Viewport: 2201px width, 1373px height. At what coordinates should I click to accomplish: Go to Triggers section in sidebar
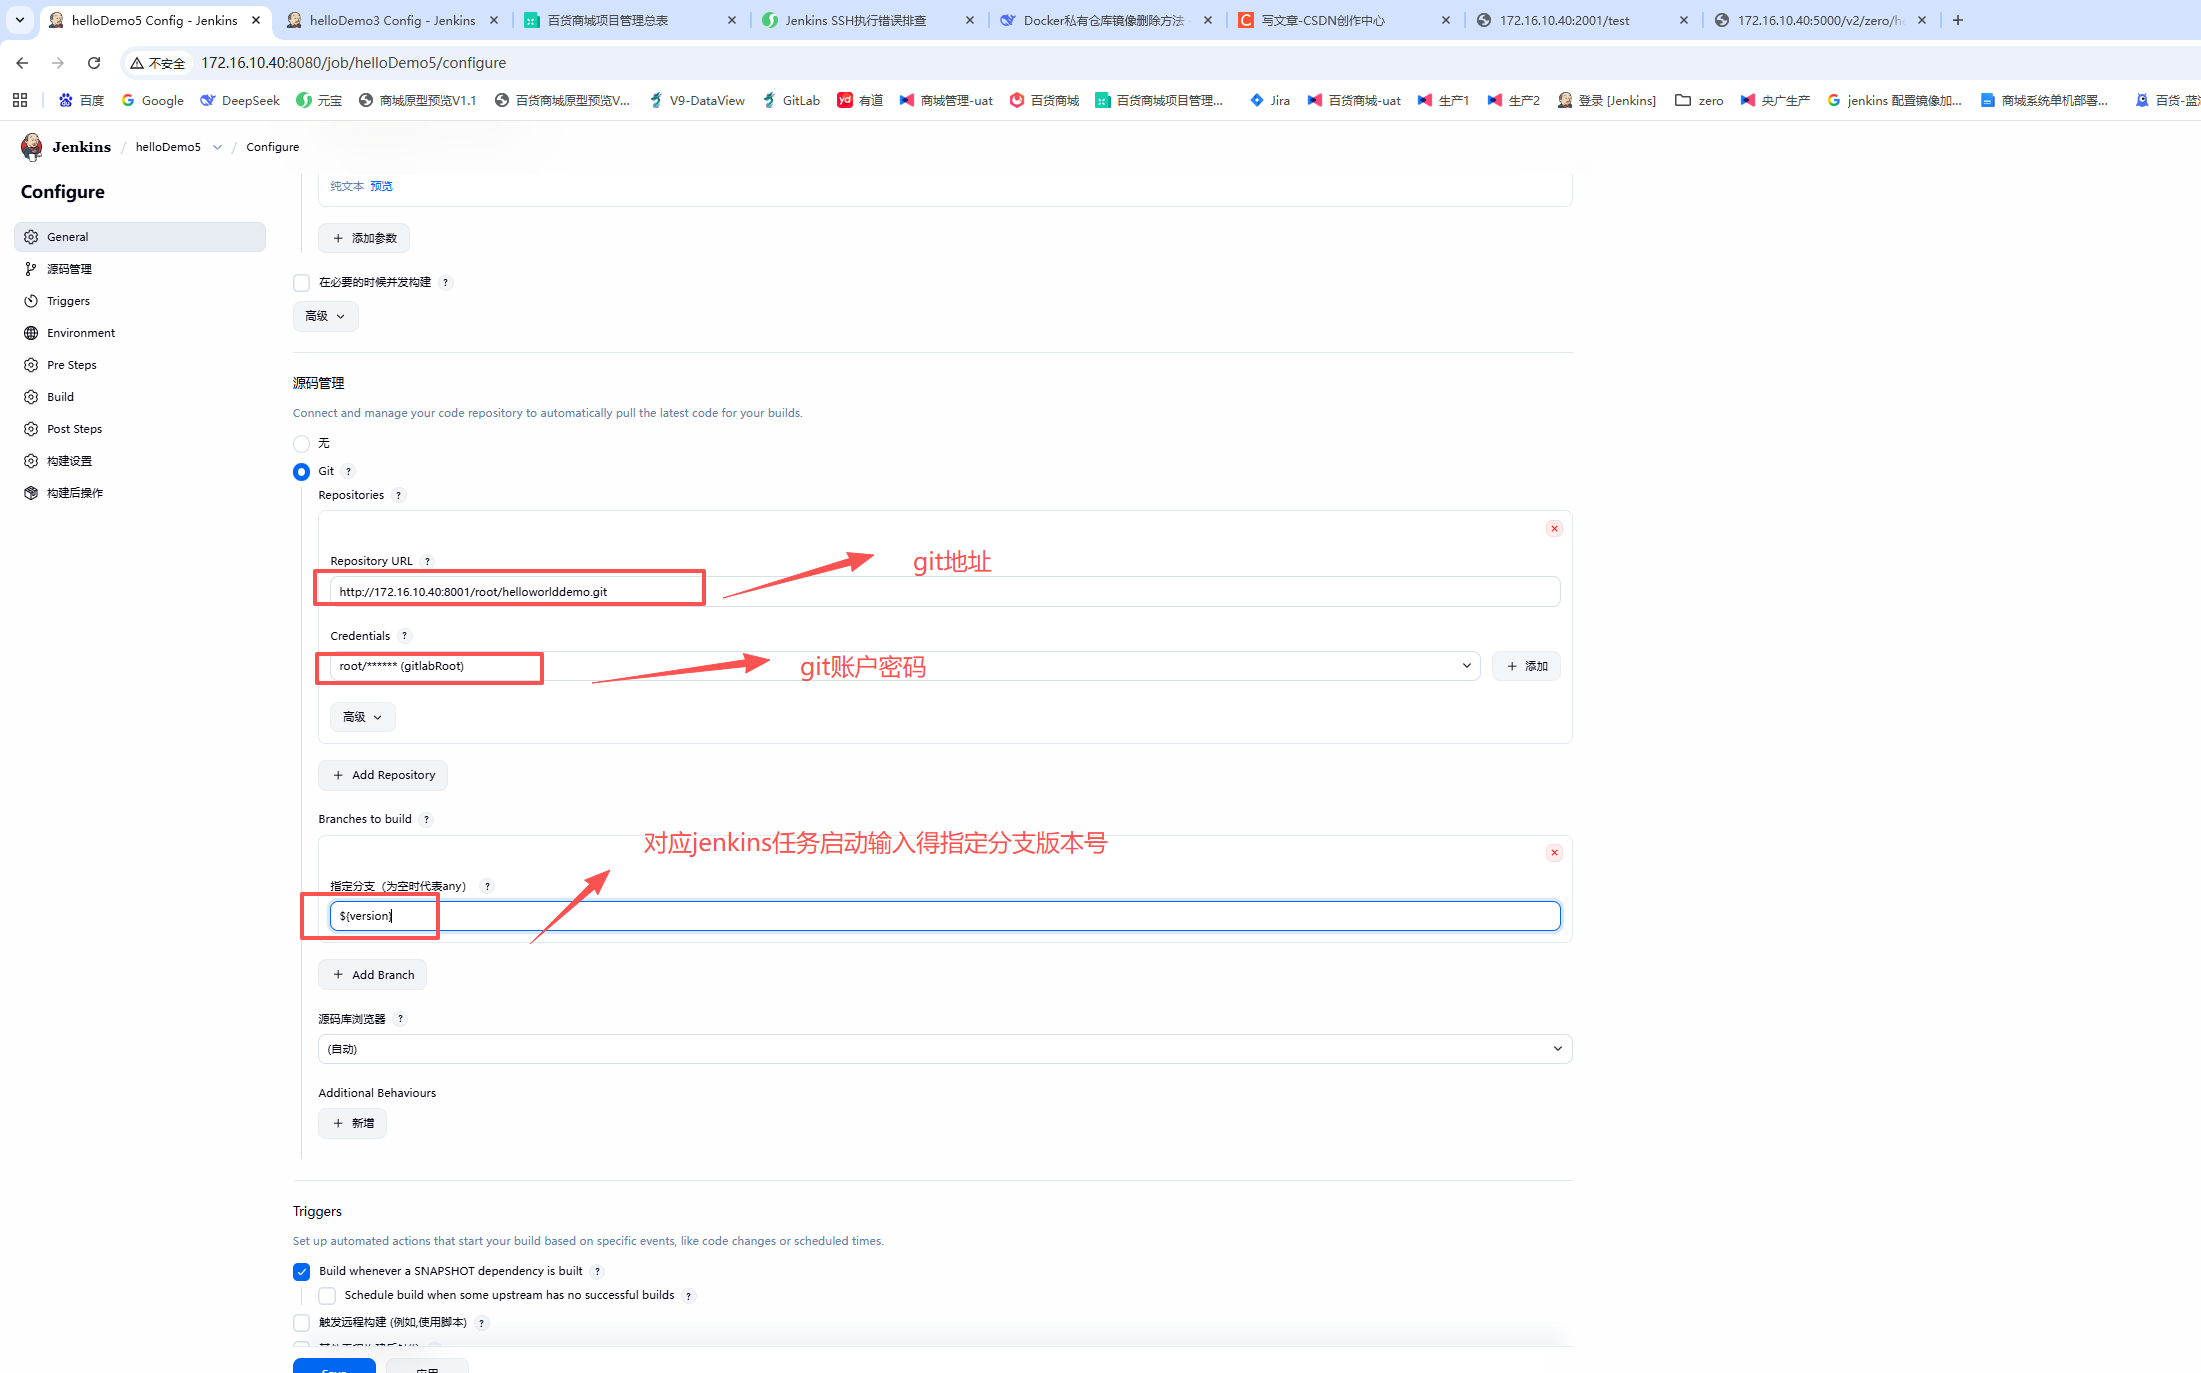(140, 301)
